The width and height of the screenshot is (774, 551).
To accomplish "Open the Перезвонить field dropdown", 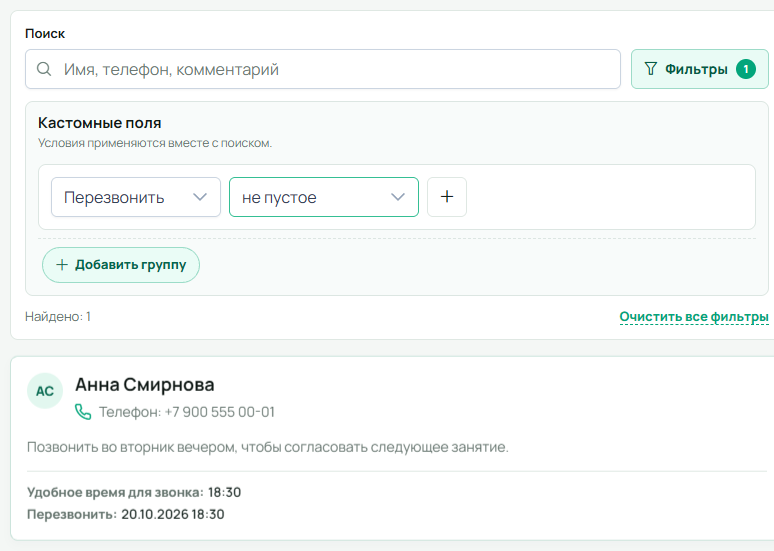I will [136, 197].
